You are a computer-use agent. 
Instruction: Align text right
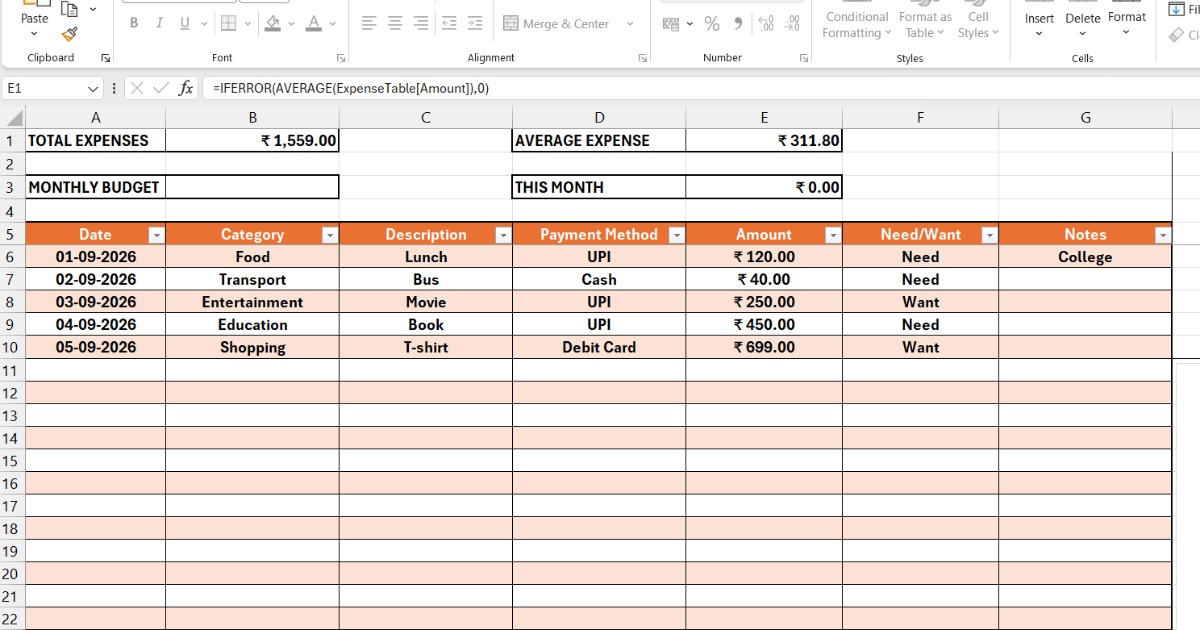coord(421,23)
